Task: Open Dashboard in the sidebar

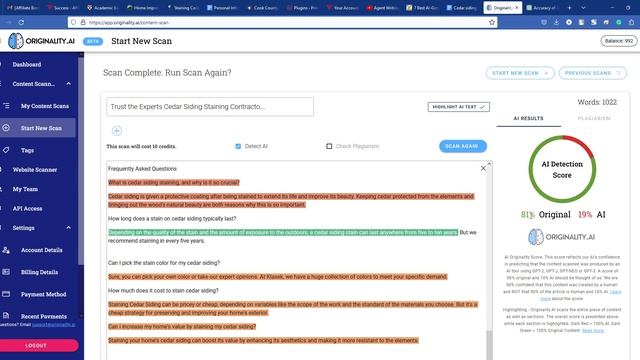Action: click(27, 64)
